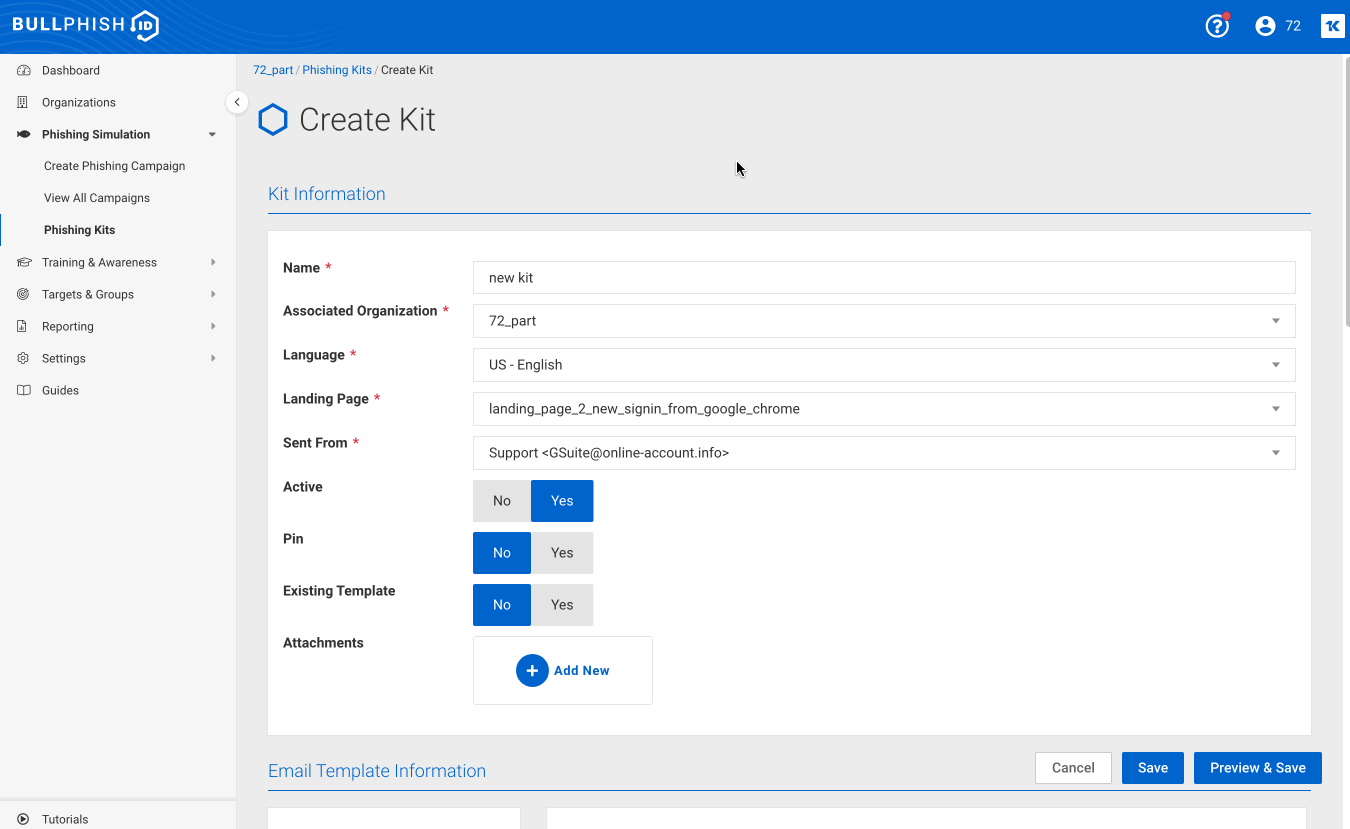Set Active to No
The height and width of the screenshot is (829, 1350).
pyautogui.click(x=502, y=501)
